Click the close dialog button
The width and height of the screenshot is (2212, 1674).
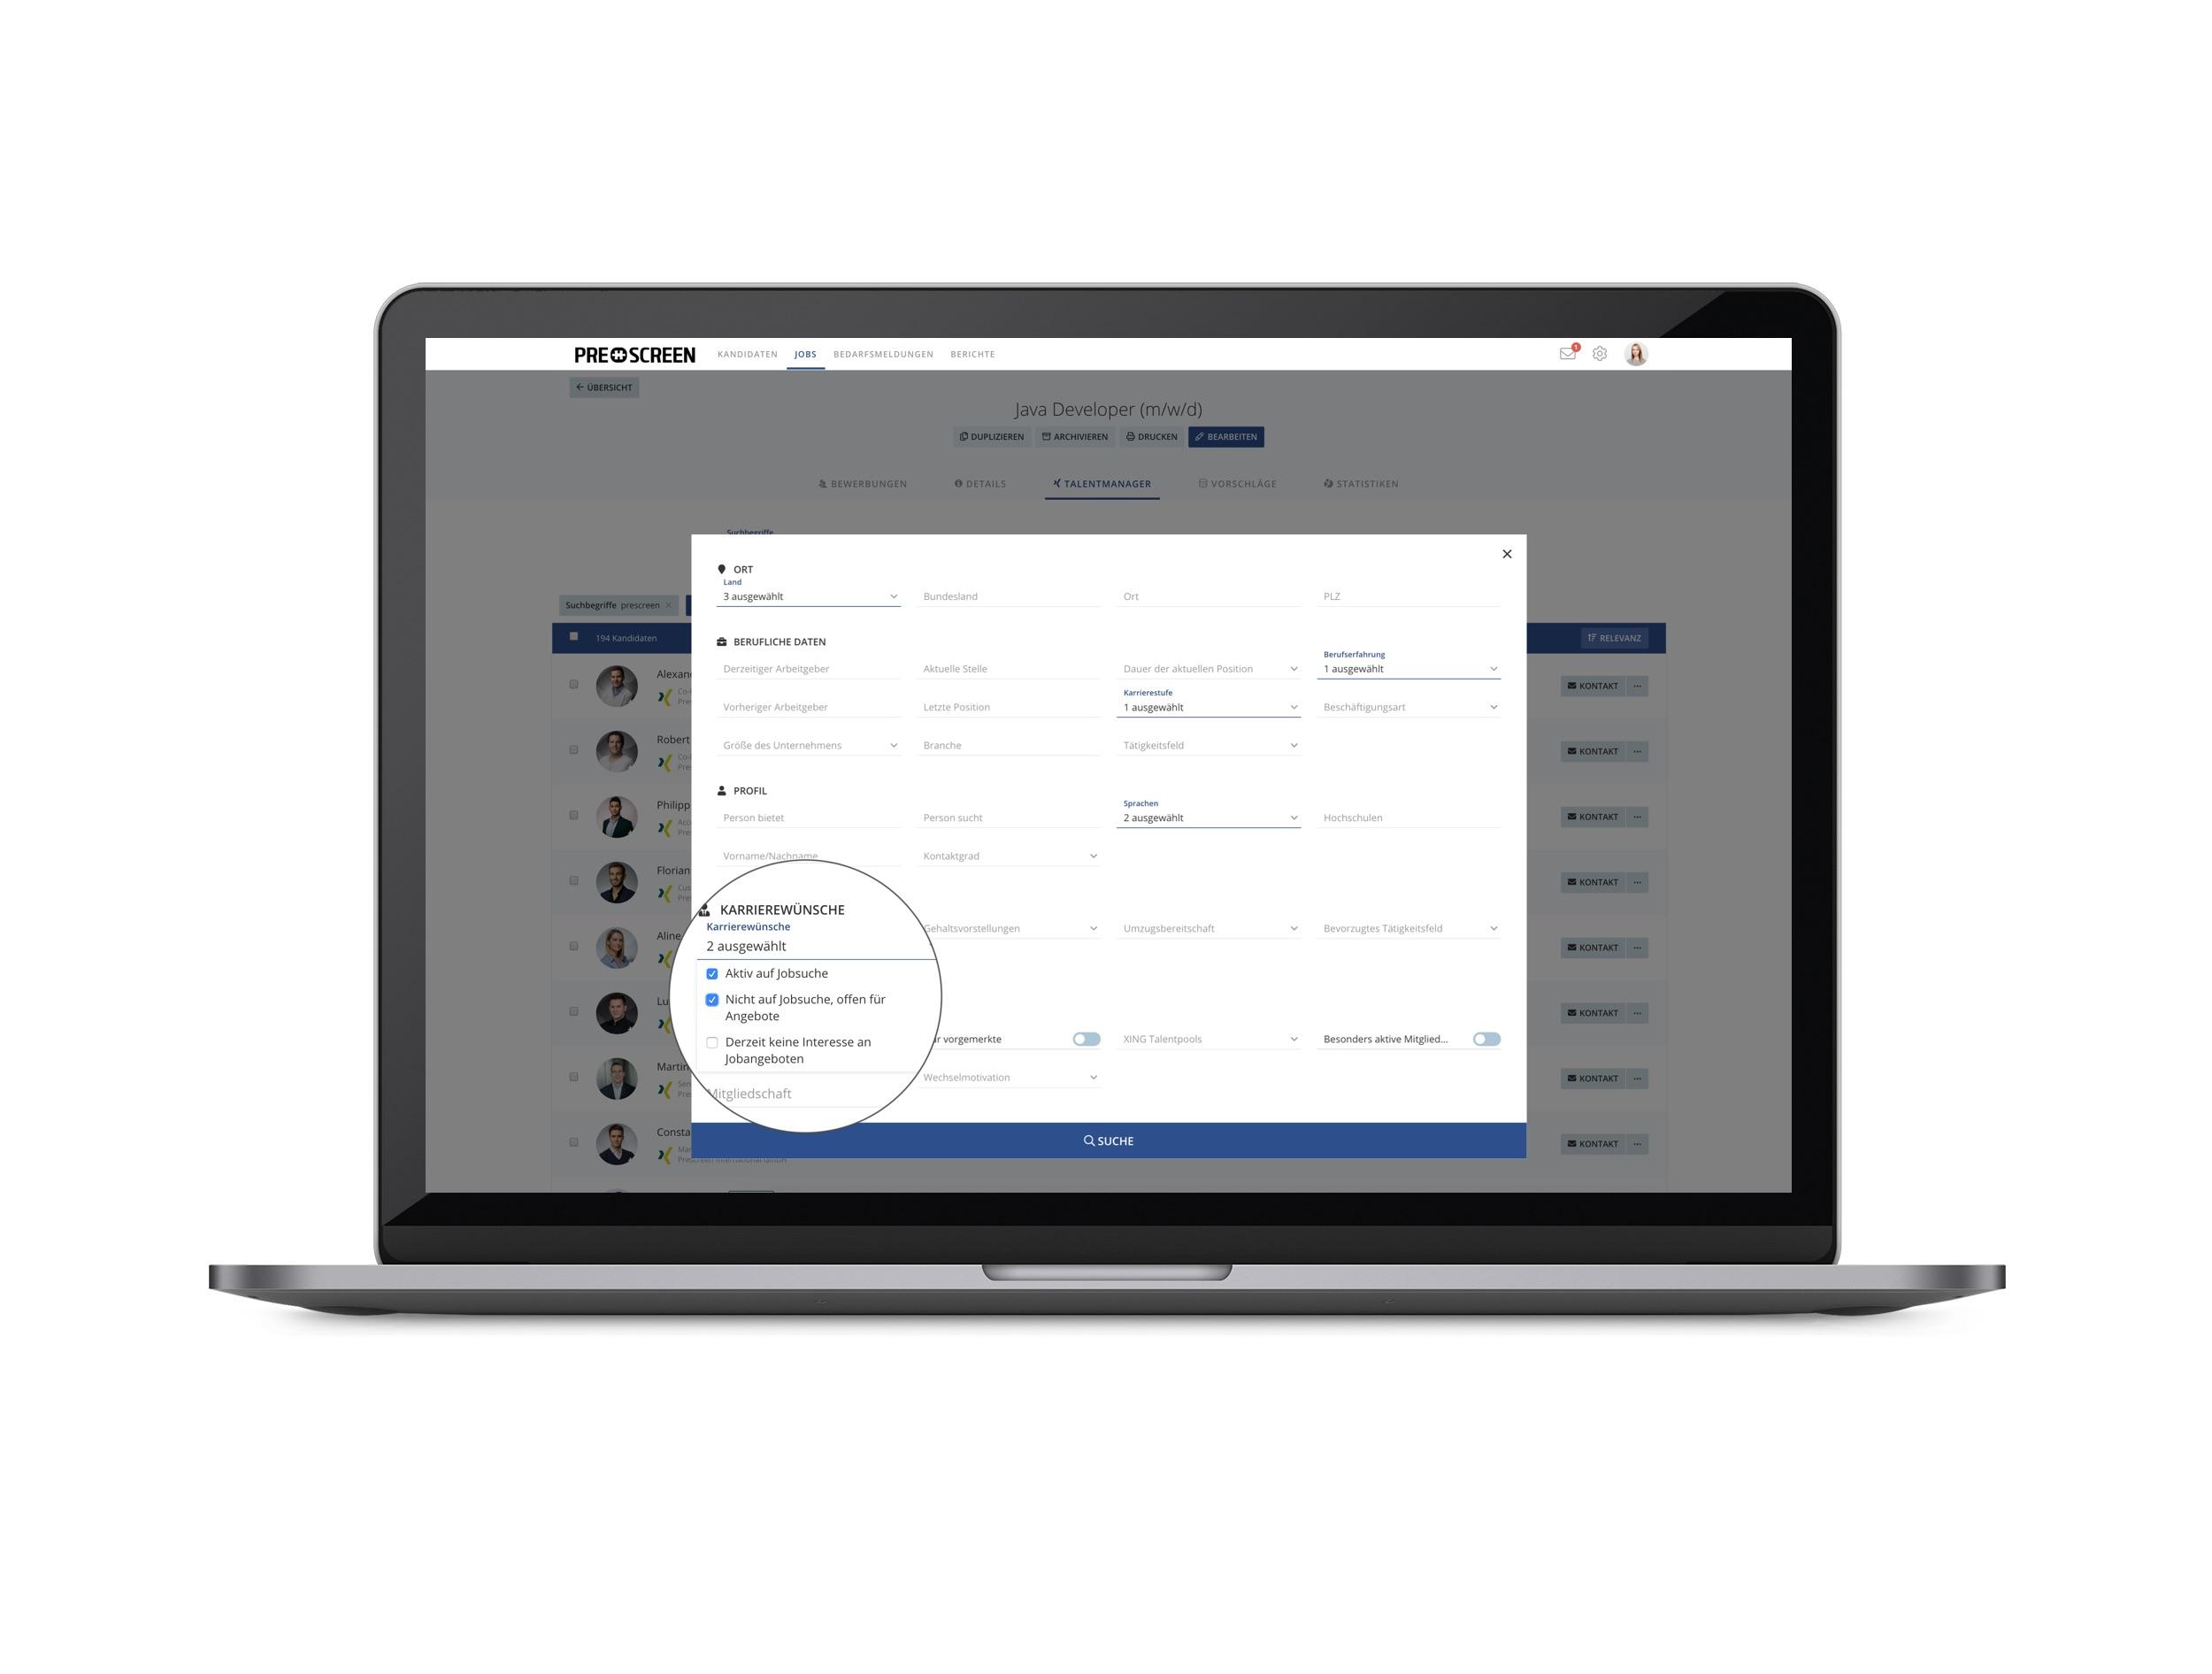pos(1507,552)
